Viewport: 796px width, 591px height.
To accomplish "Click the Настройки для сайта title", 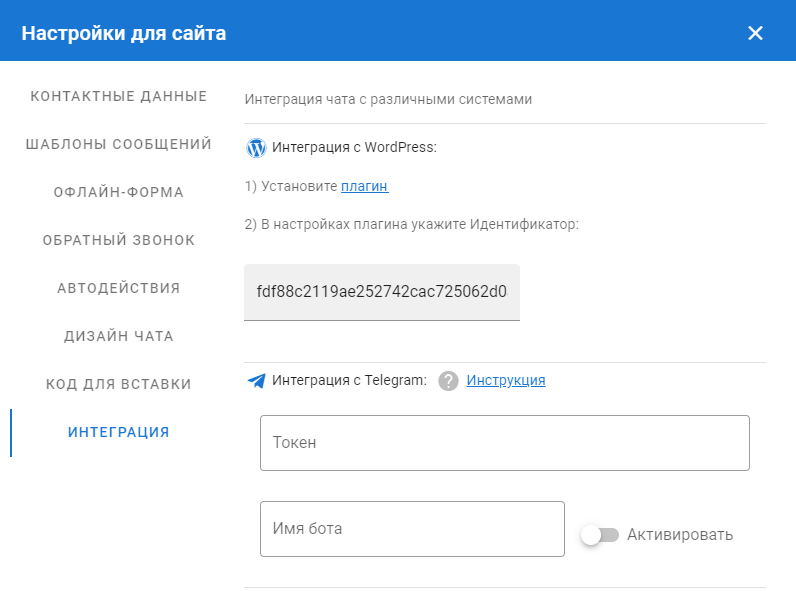I will coord(124,33).
